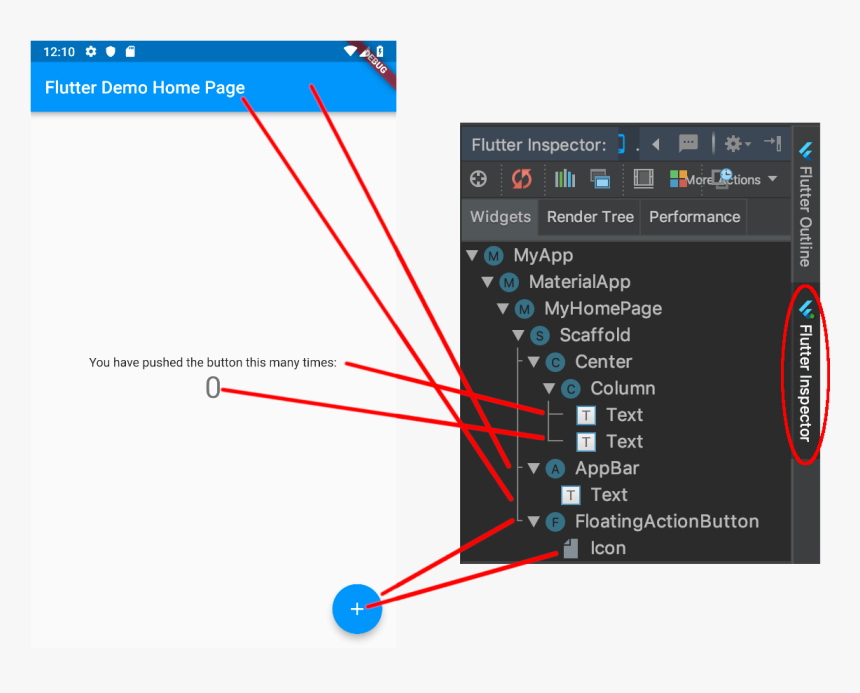Activate the Select Widget Mode crosshair icon
Image resolution: width=860 pixels, height=693 pixels.
coord(478,179)
